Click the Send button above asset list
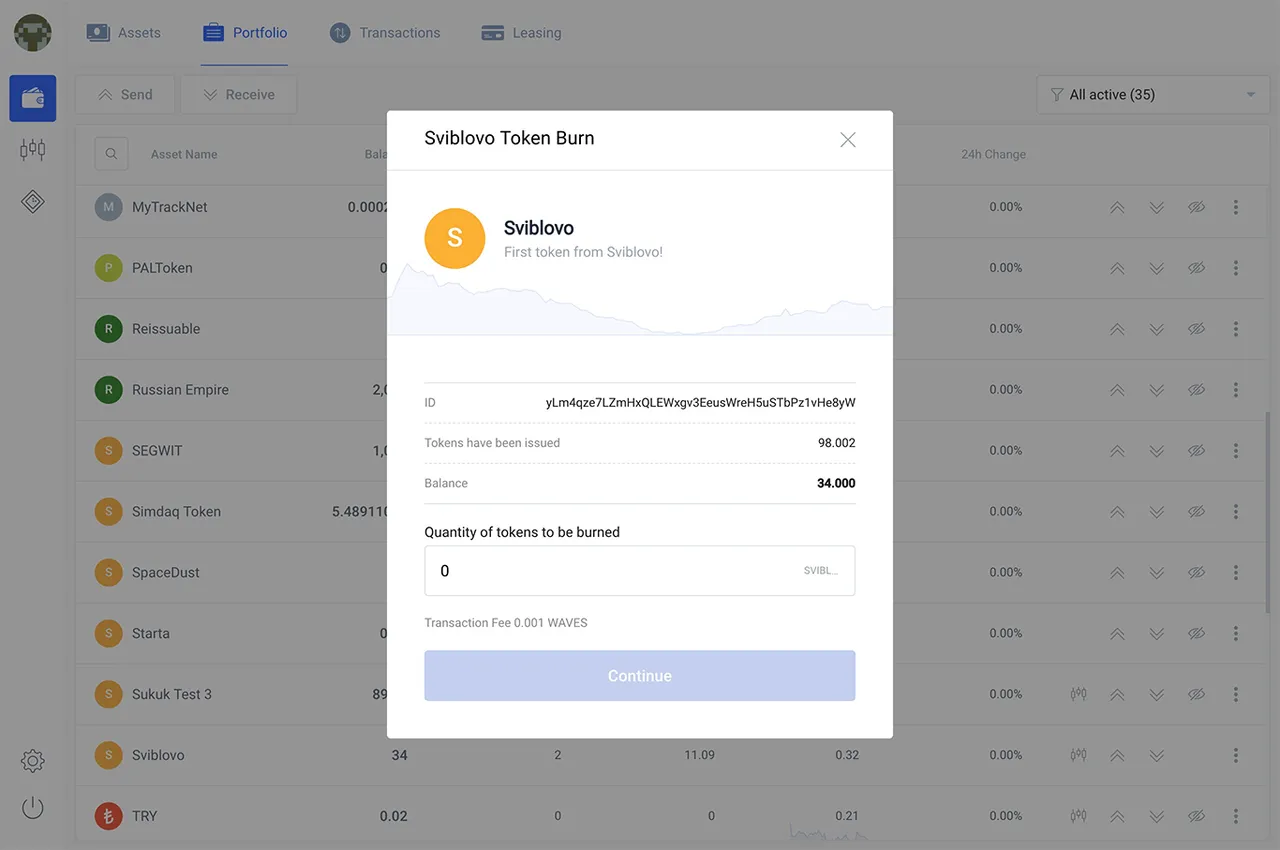This screenshot has width=1280, height=850. click(x=125, y=95)
